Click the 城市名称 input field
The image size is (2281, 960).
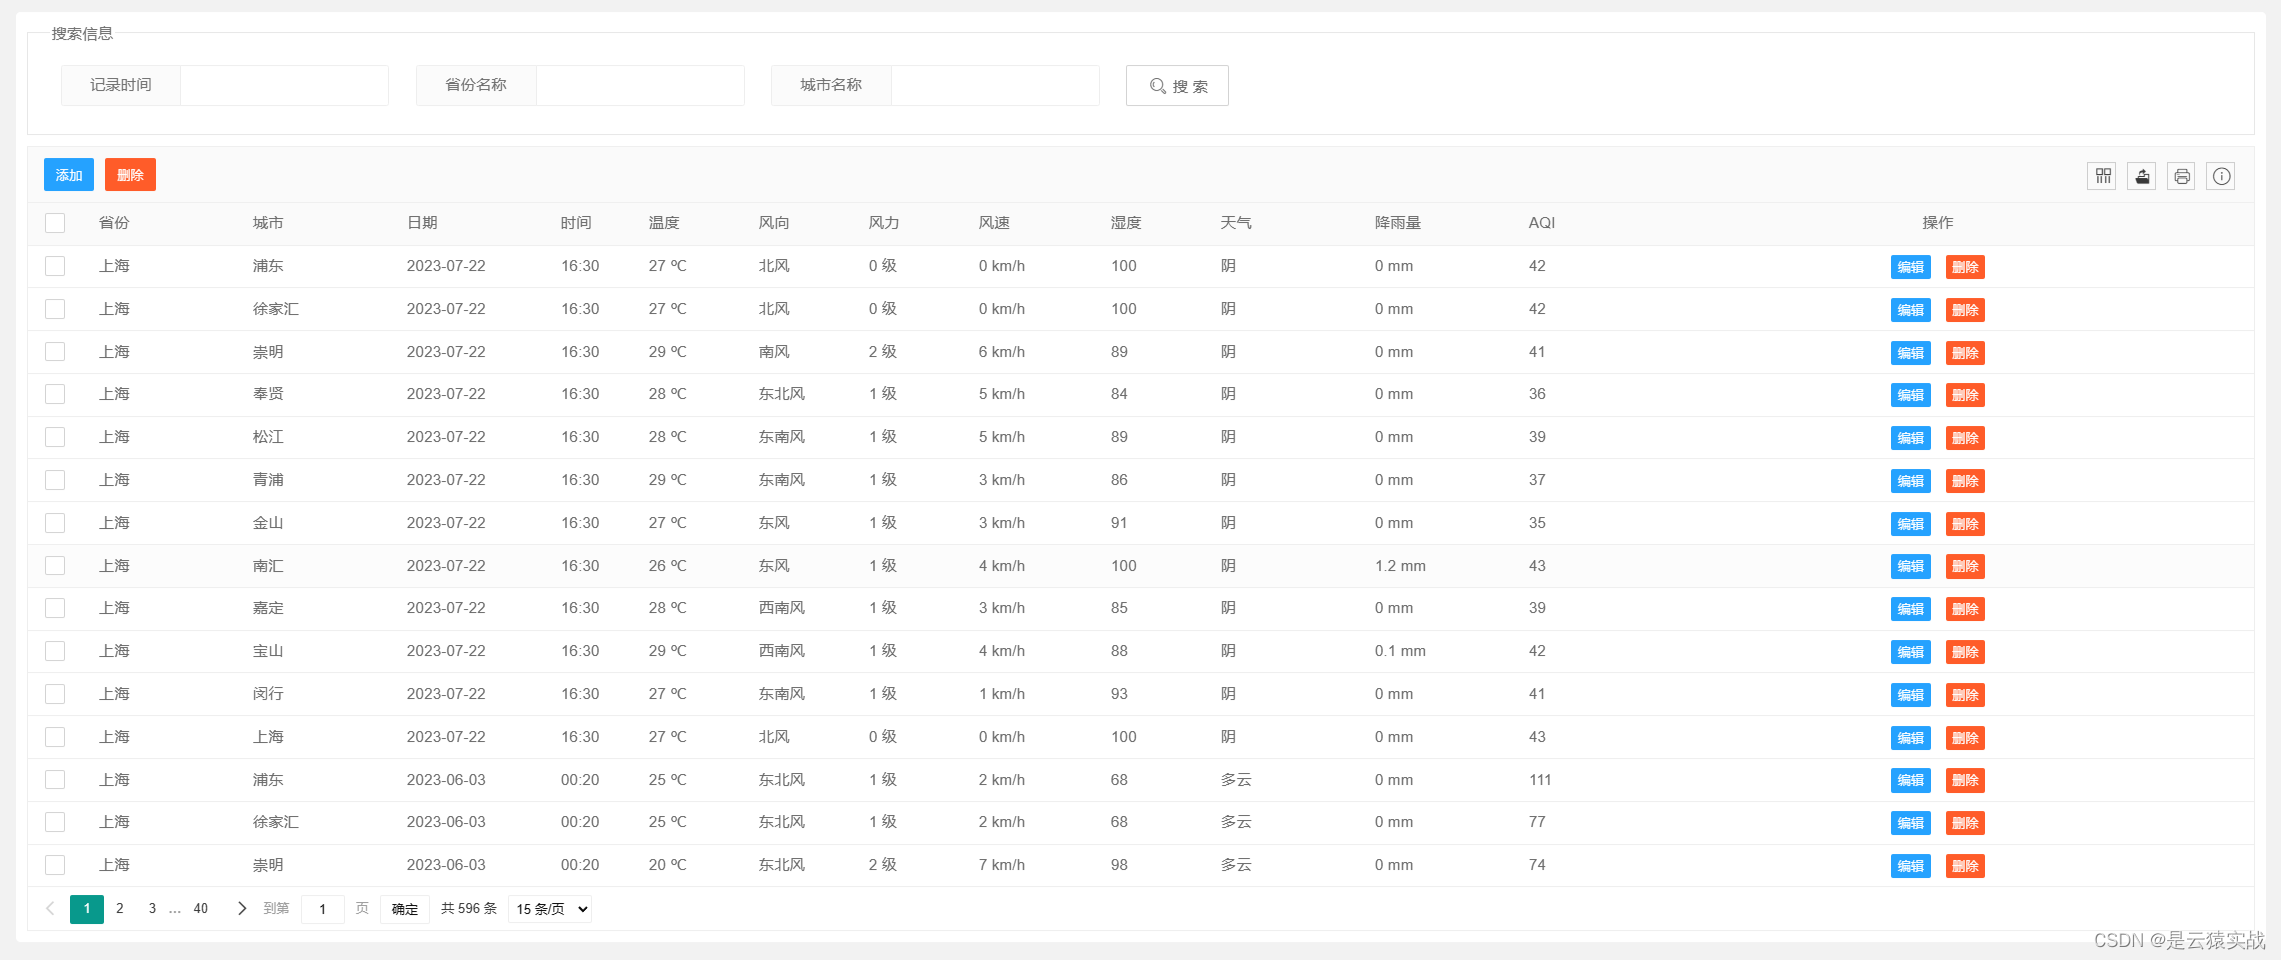pyautogui.click(x=995, y=86)
